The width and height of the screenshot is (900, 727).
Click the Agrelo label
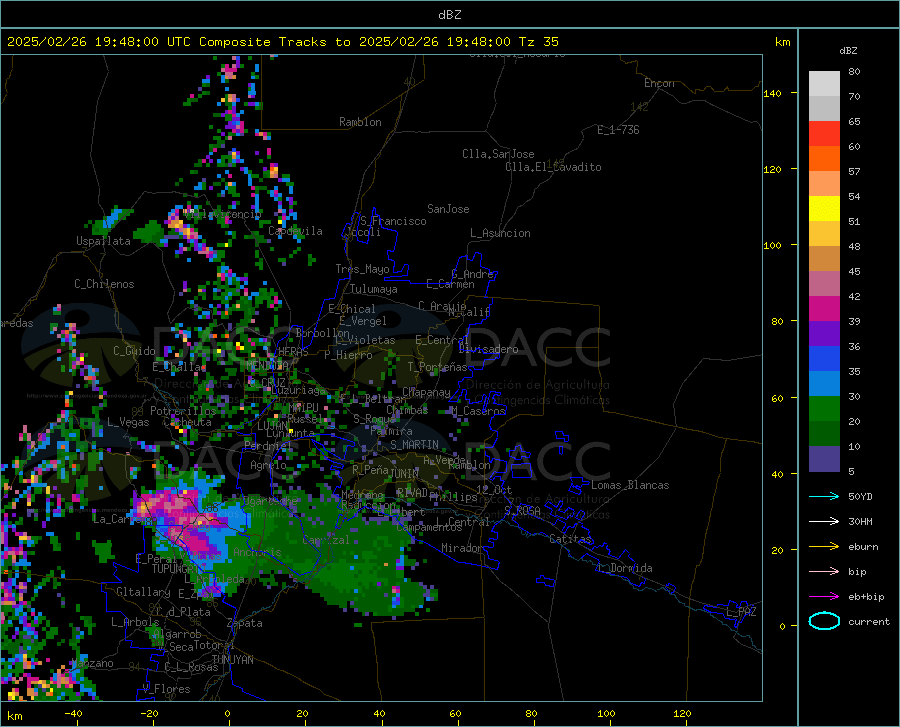pyautogui.click(x=268, y=465)
